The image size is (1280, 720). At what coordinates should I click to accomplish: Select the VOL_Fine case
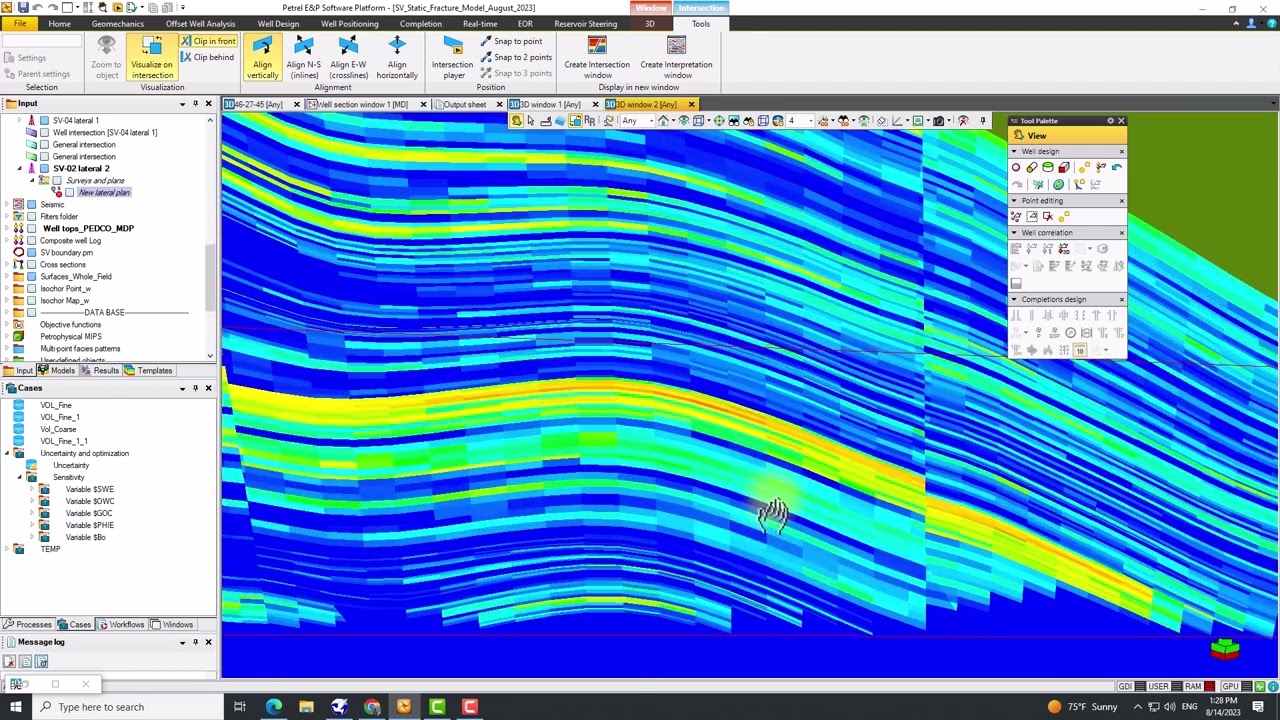(x=56, y=405)
